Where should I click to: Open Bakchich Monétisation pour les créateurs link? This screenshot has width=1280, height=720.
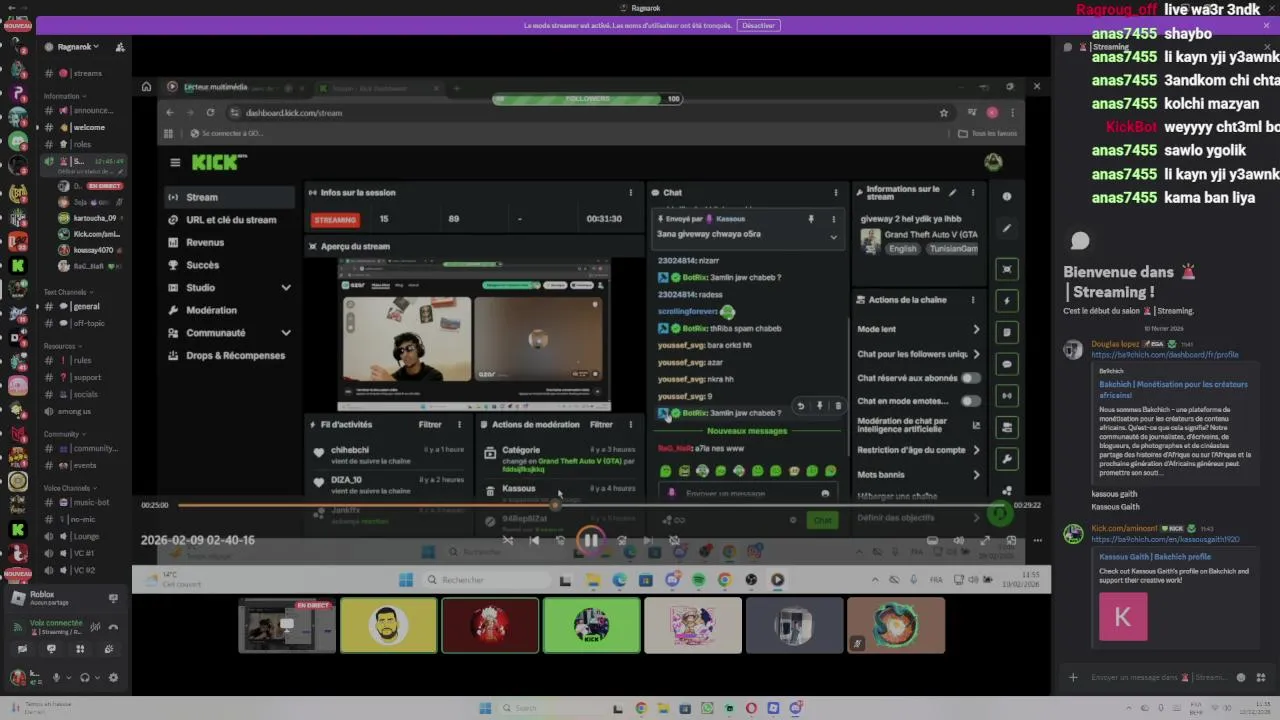[x=1173, y=389]
